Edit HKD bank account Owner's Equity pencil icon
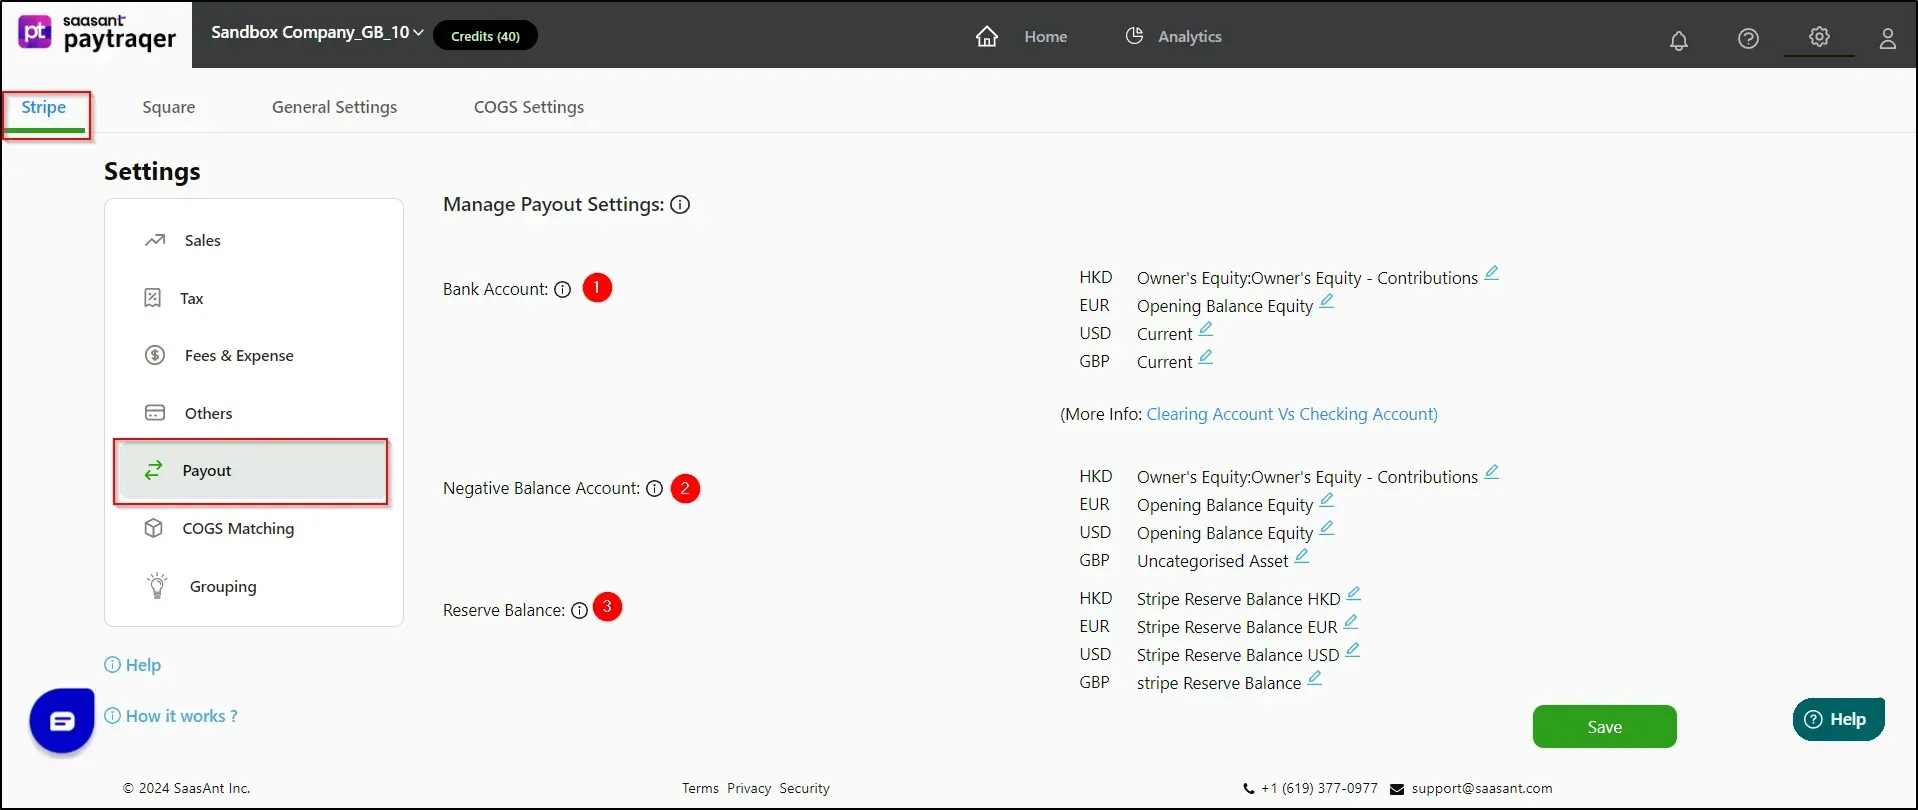Image resolution: width=1918 pixels, height=810 pixels. coord(1491,273)
